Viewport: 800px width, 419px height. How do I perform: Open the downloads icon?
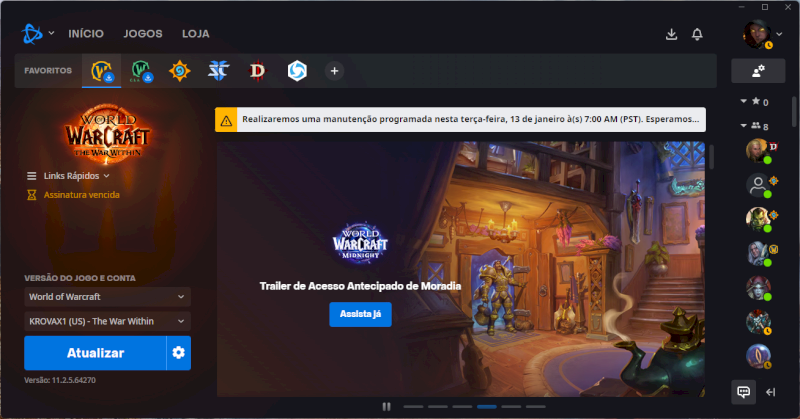pyautogui.click(x=671, y=34)
